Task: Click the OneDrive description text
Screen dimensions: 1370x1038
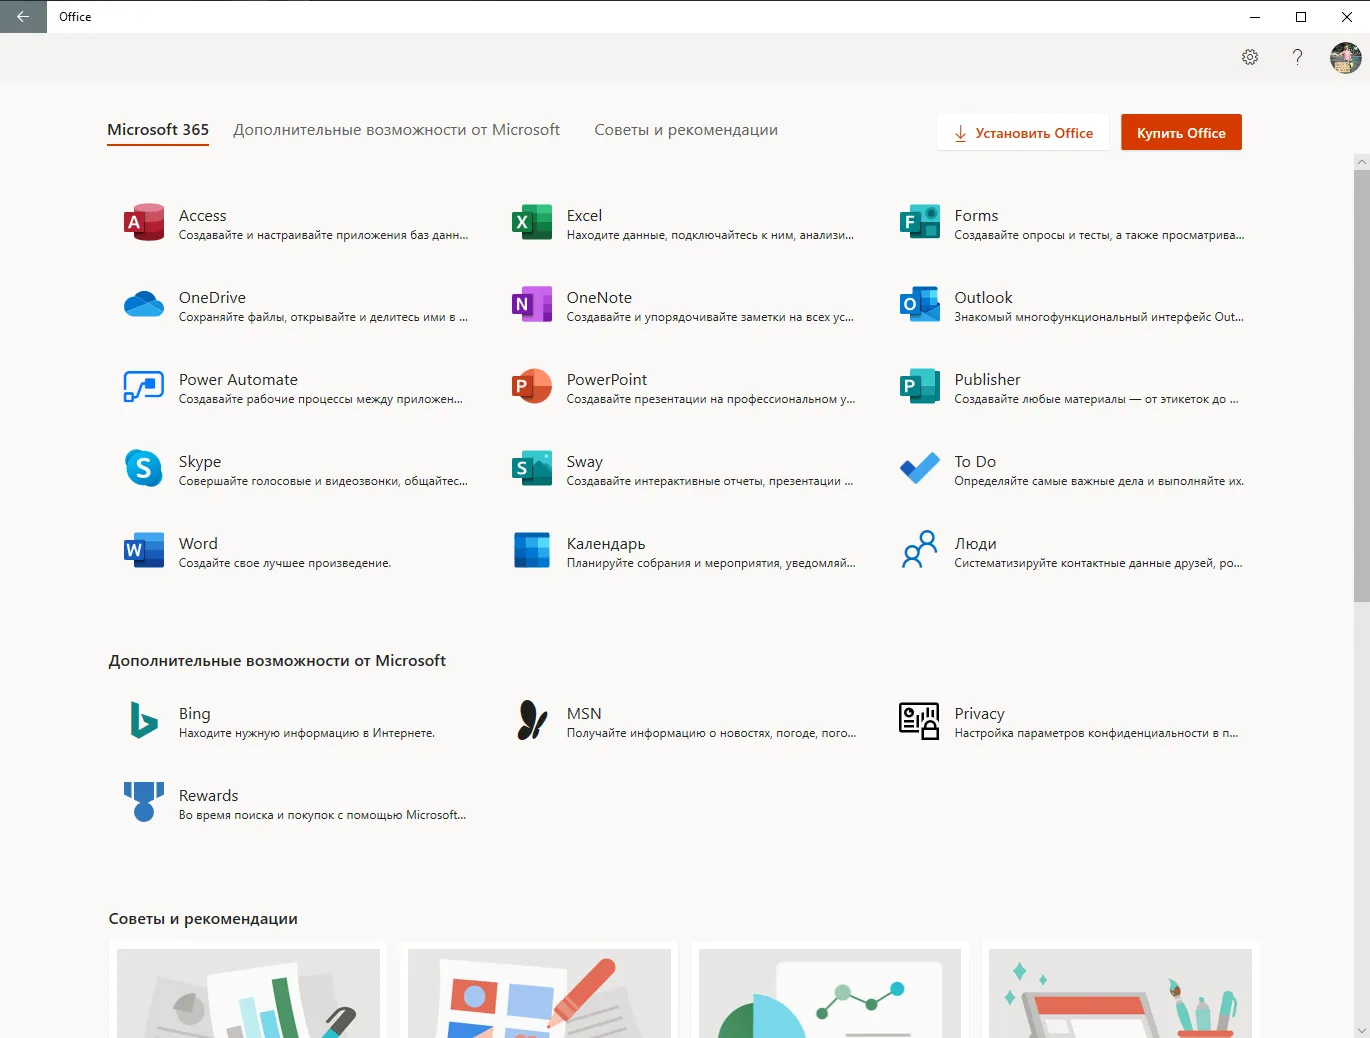Action: [323, 317]
